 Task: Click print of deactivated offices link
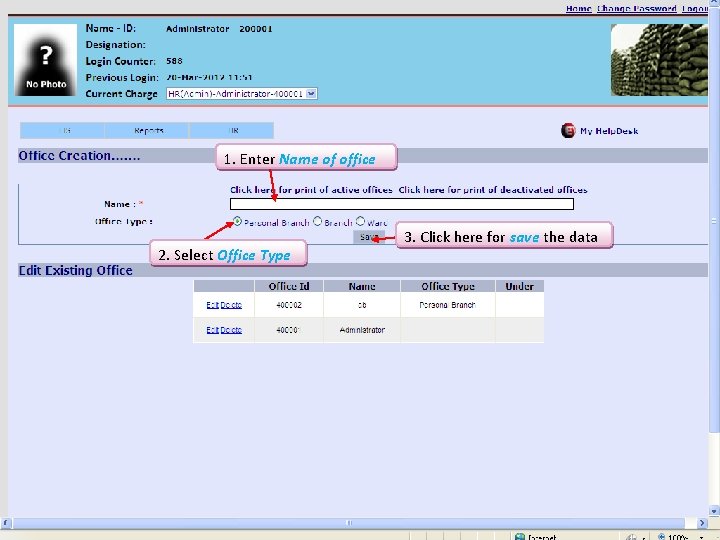click(493, 190)
